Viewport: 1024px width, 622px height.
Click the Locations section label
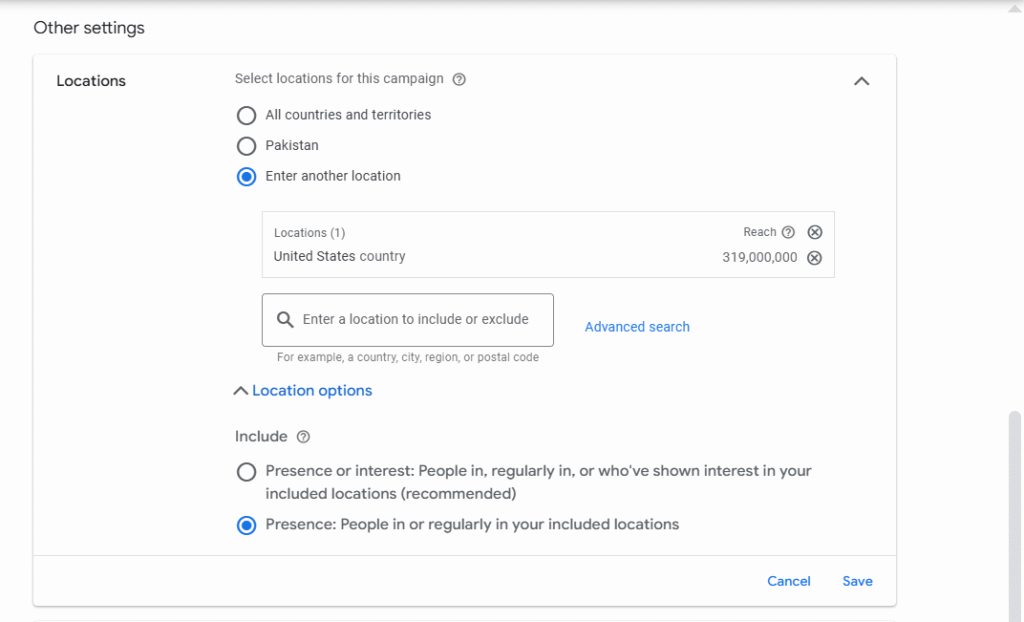pyautogui.click(x=91, y=81)
